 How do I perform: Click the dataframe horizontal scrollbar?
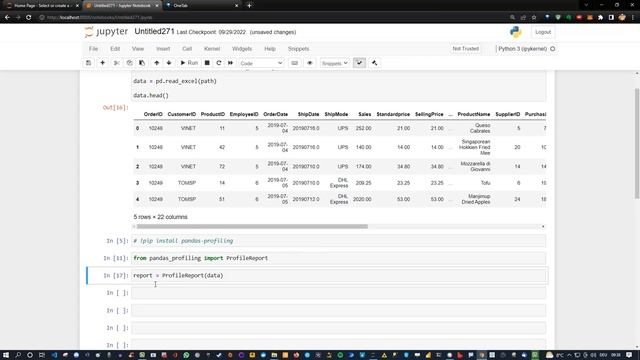(252, 227)
